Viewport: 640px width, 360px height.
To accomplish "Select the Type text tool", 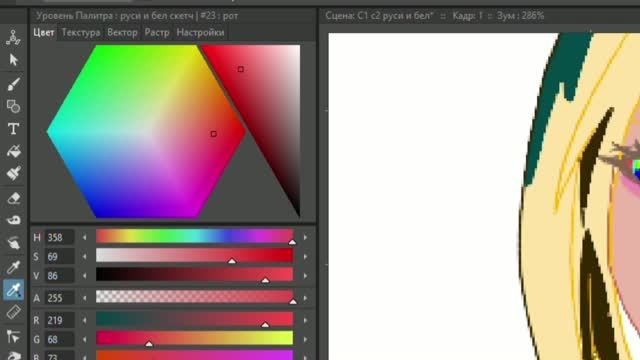I will pyautogui.click(x=13, y=129).
